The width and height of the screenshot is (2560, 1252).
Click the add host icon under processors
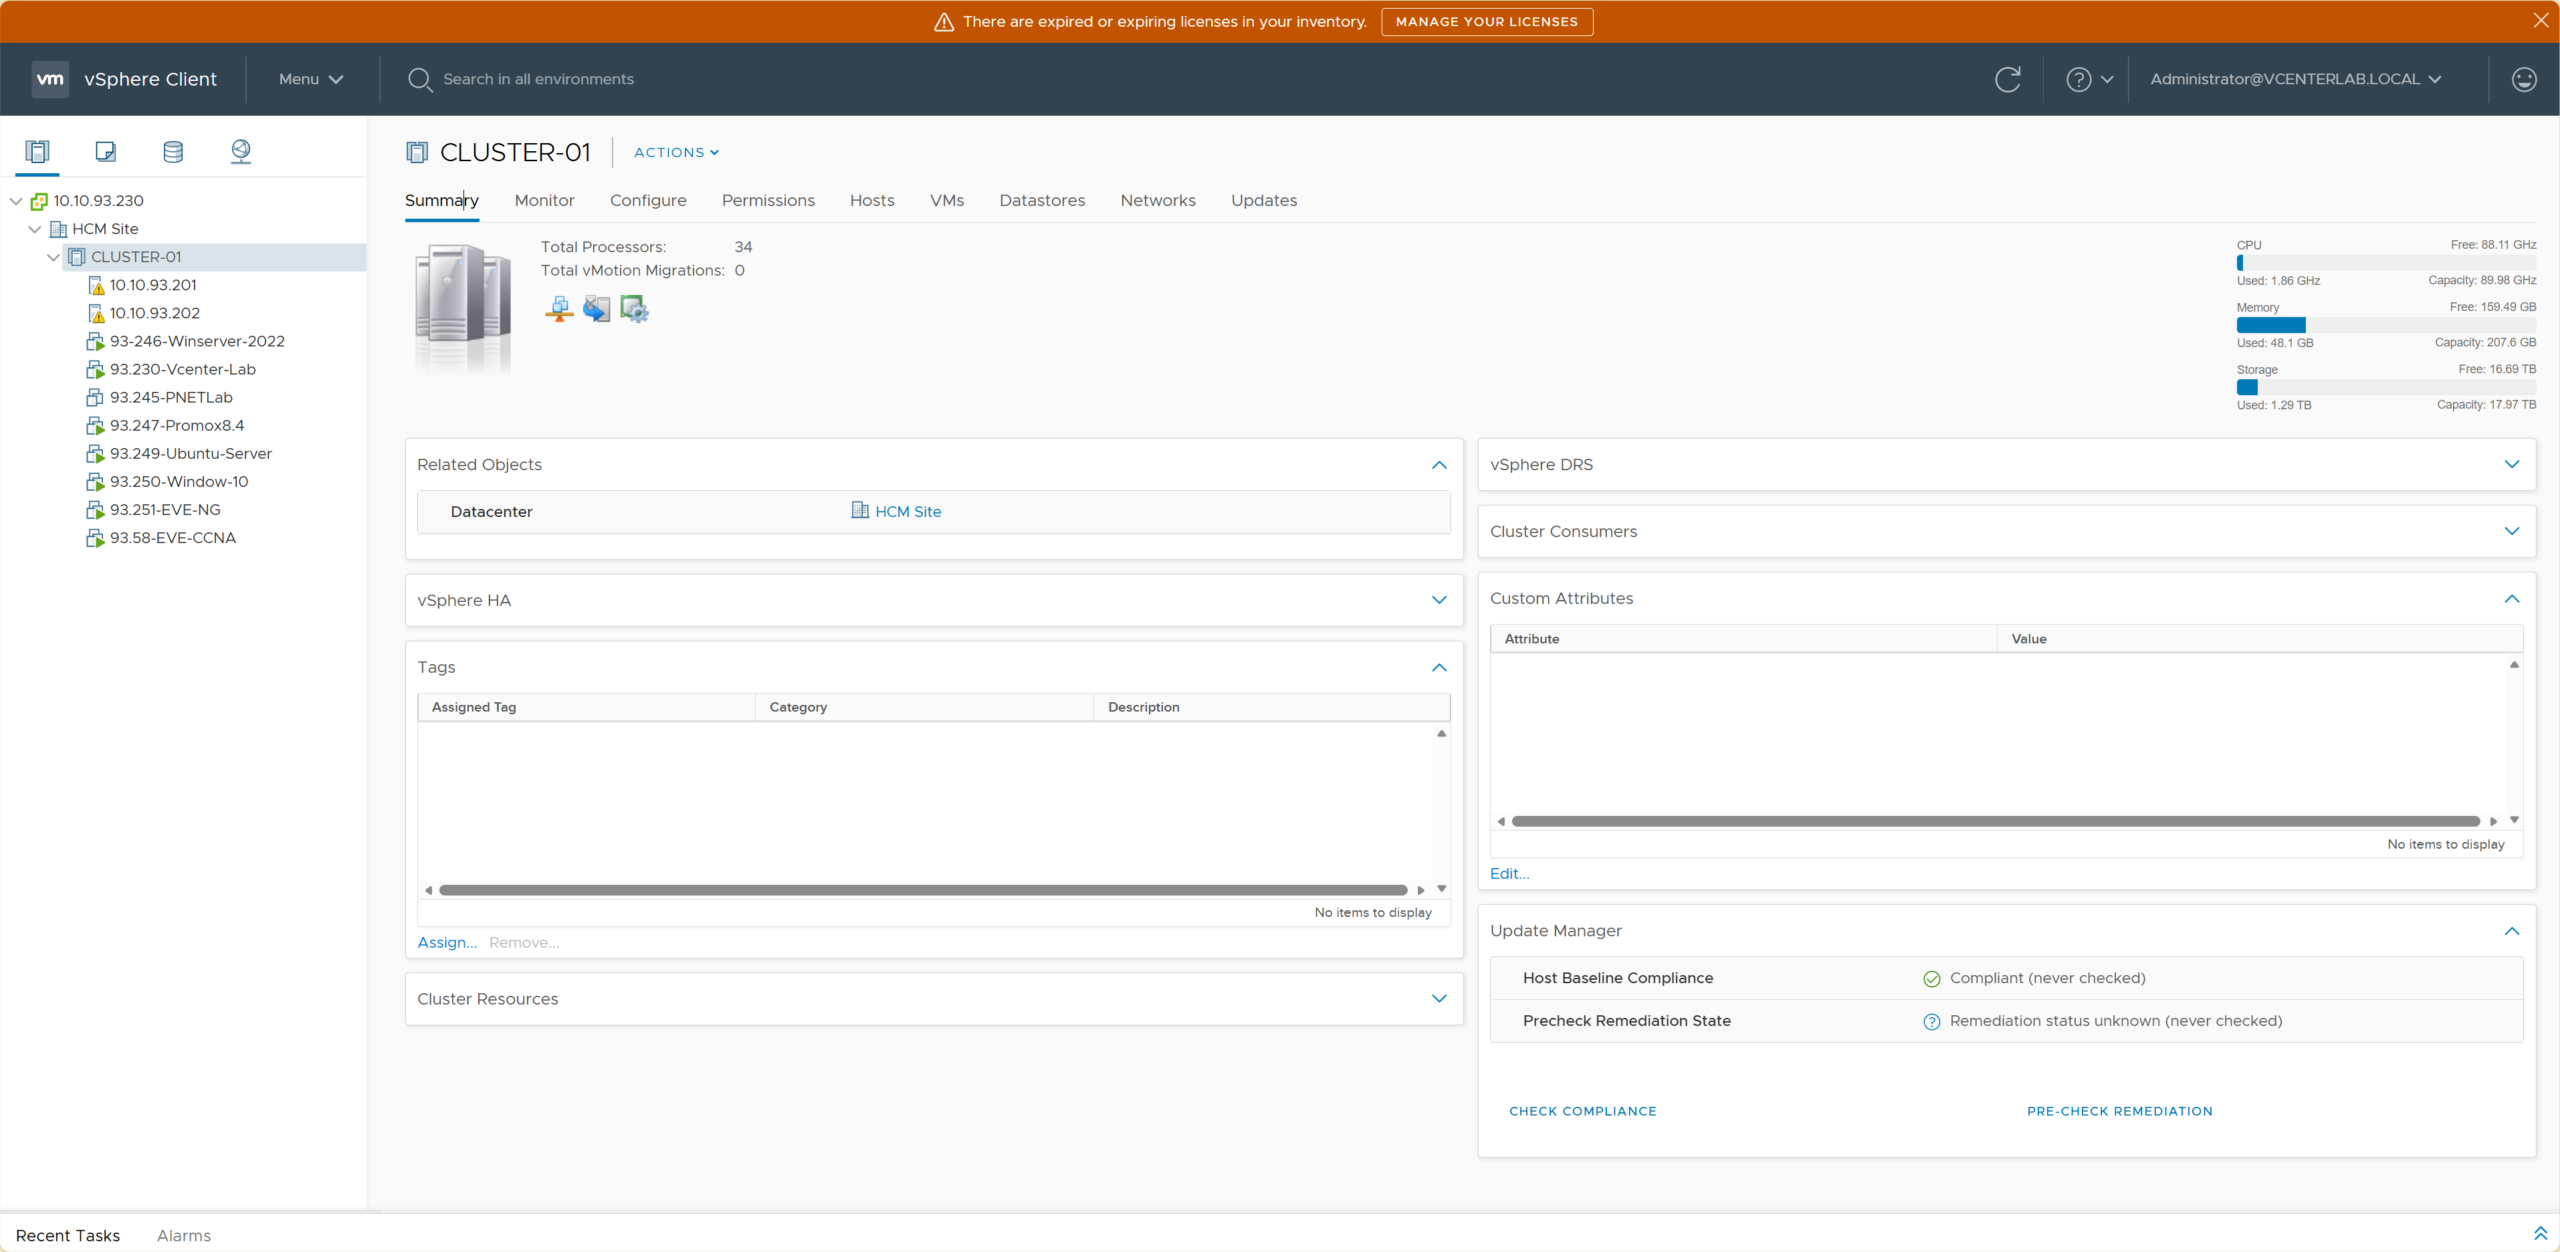[559, 309]
